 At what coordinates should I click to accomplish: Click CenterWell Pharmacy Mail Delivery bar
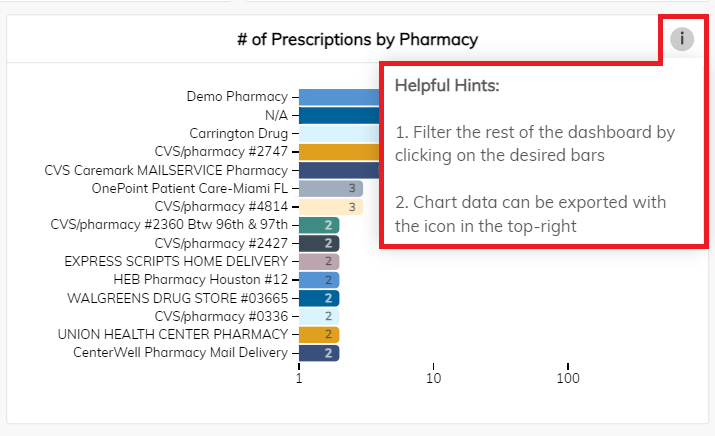click(319, 353)
